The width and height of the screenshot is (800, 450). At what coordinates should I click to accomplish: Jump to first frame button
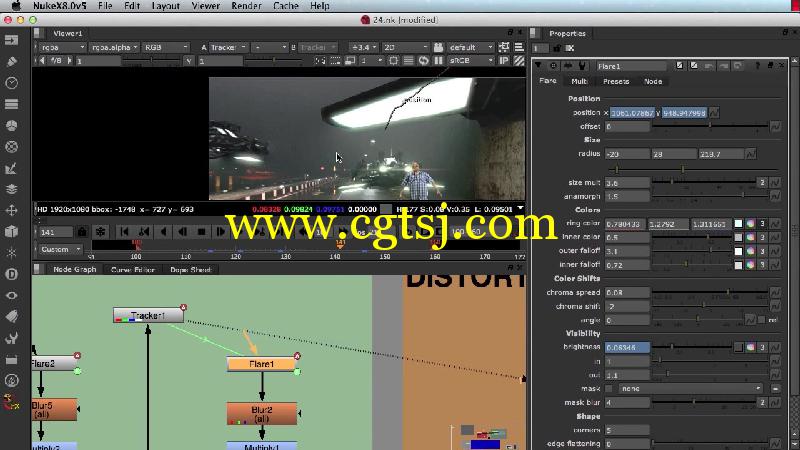click(124, 232)
